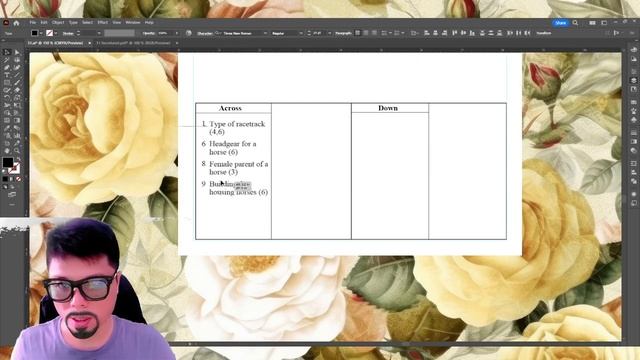Open the fill color dropdown in control bar
This screenshot has width=640, height=360.
[x=41, y=33]
